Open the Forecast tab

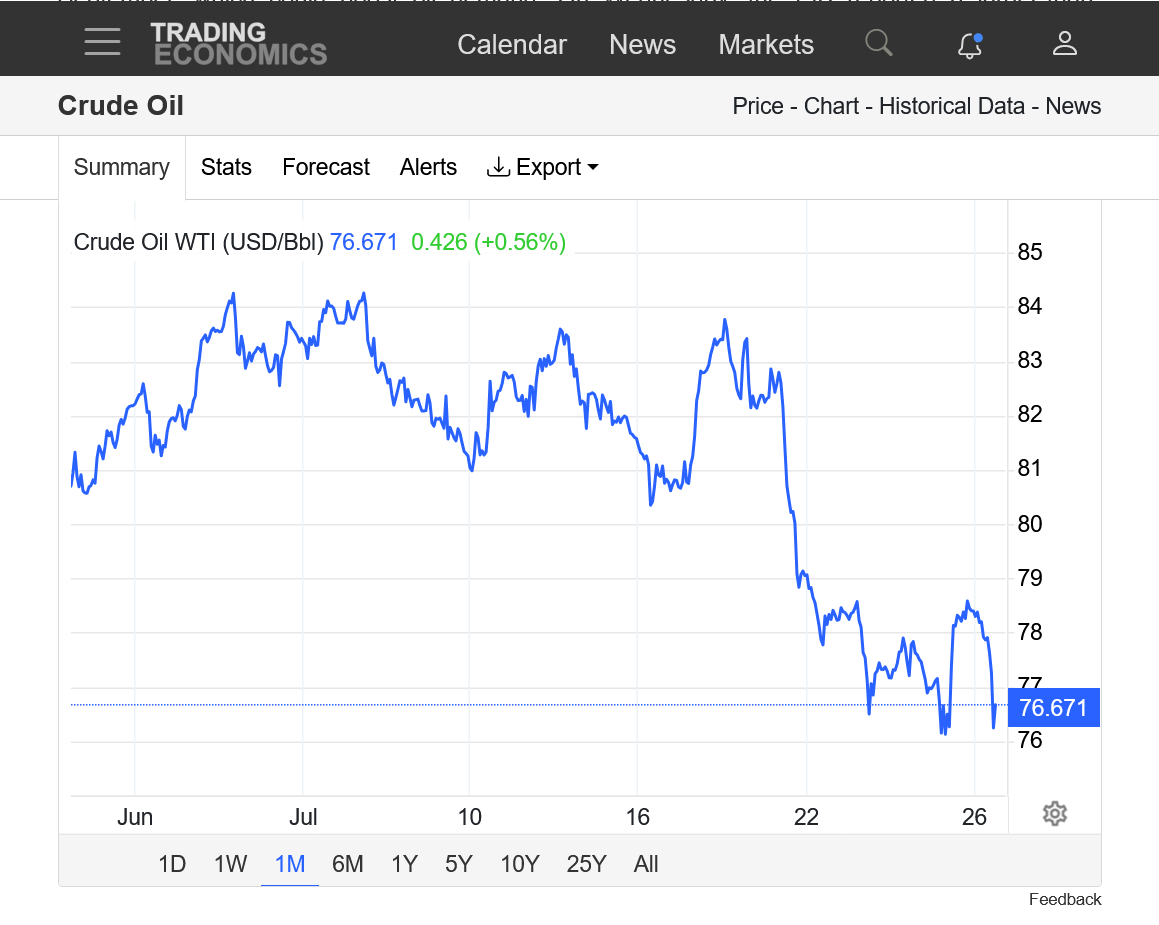tap(326, 167)
